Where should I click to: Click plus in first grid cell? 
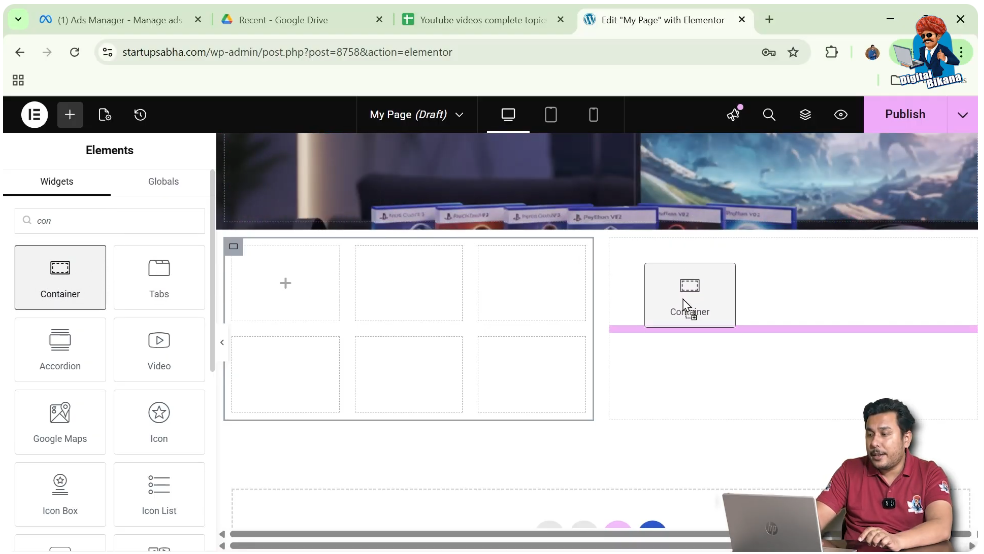(x=286, y=284)
